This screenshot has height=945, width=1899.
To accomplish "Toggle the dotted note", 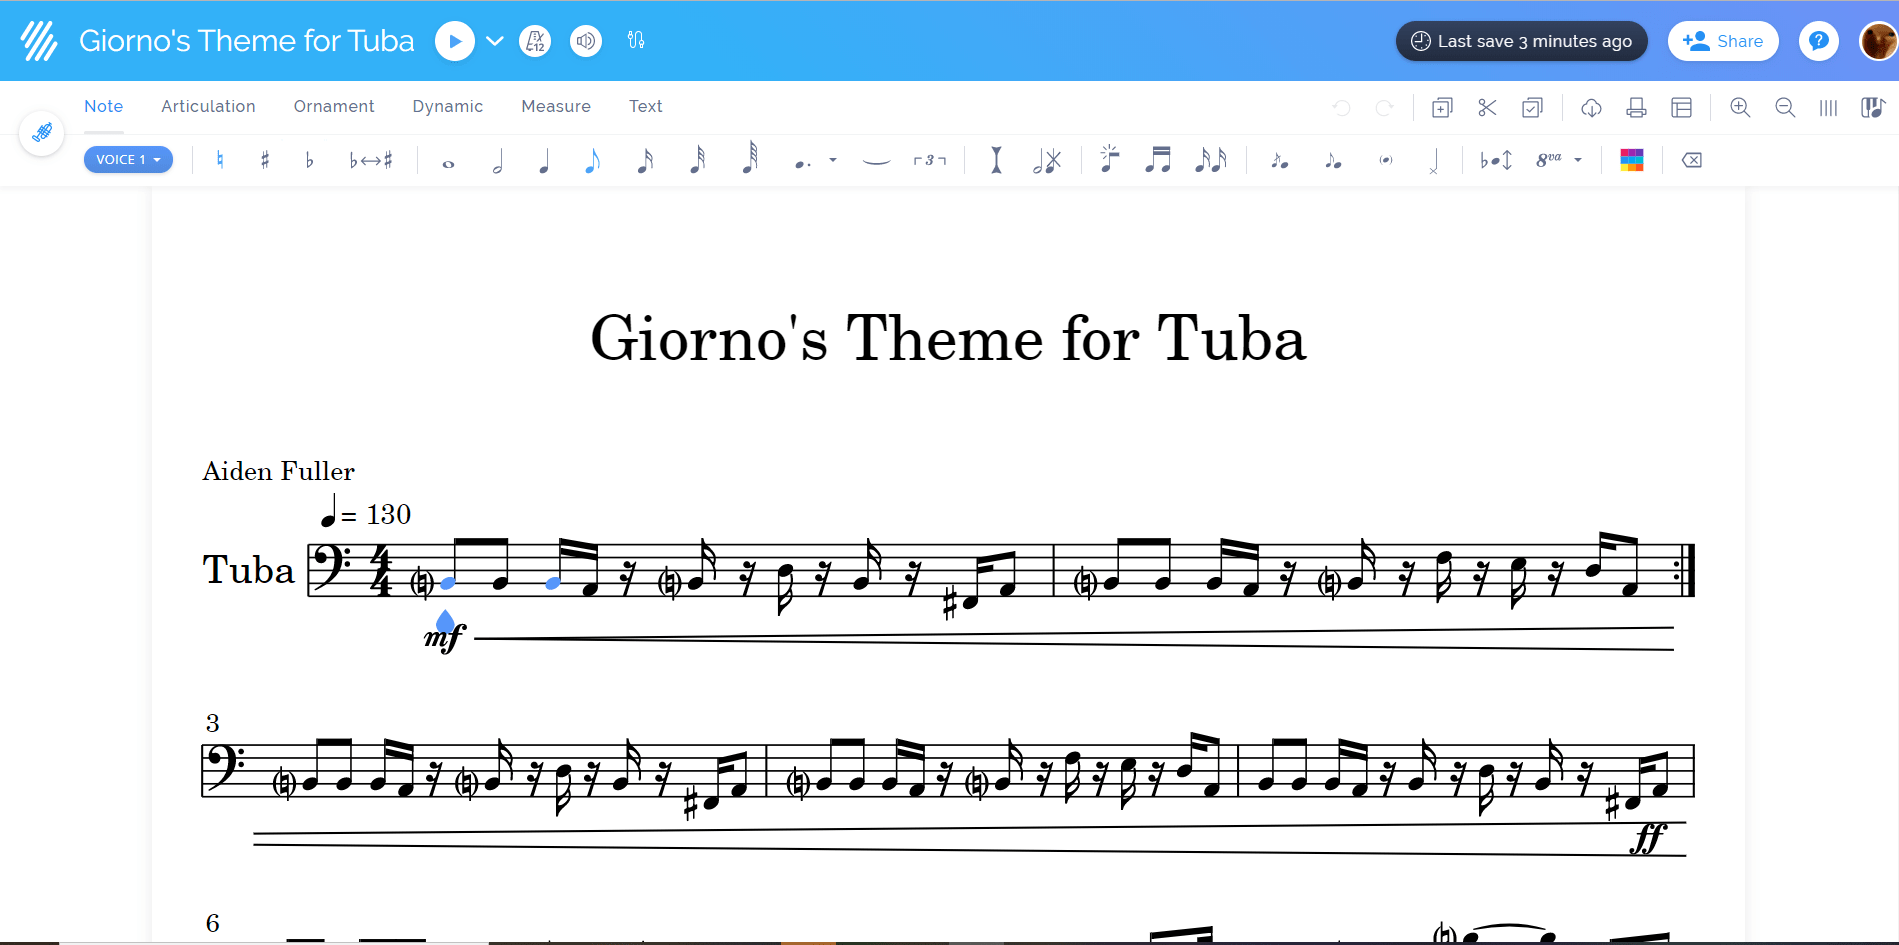I will pos(802,162).
